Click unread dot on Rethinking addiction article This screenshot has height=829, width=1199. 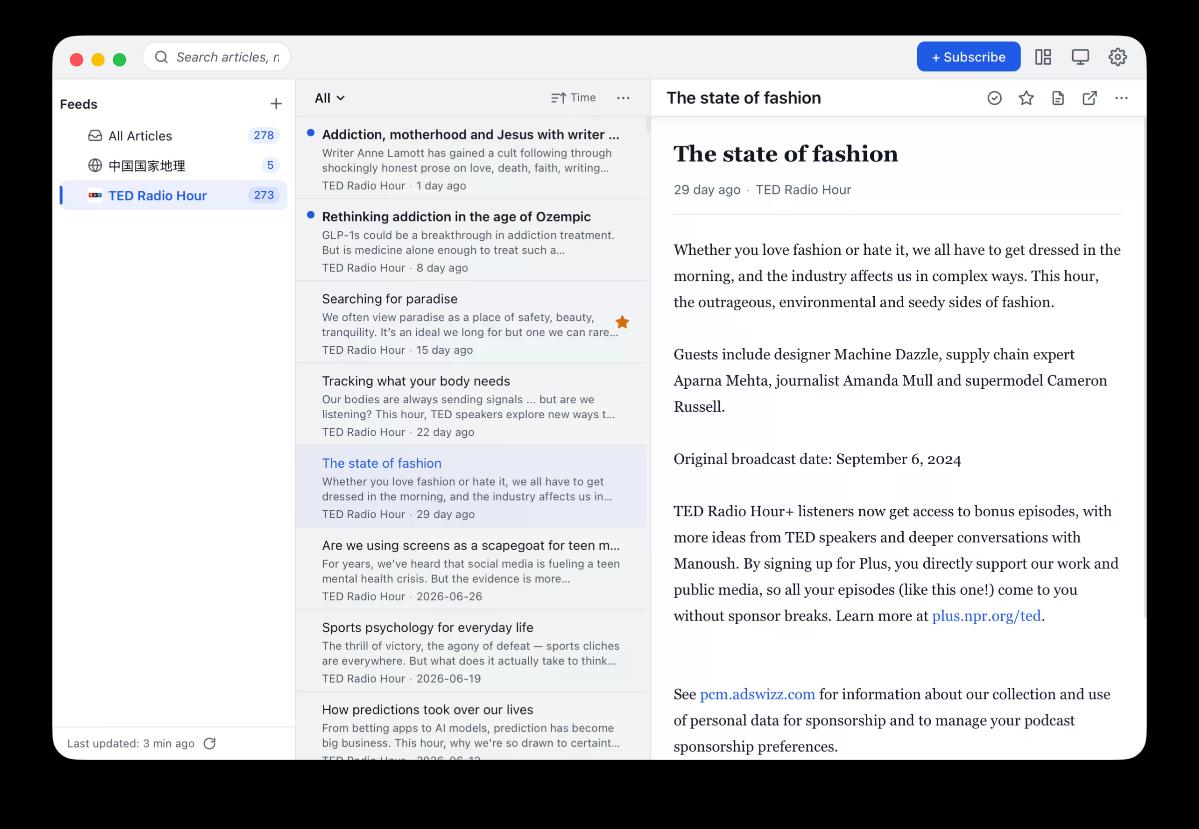pyautogui.click(x=310, y=215)
